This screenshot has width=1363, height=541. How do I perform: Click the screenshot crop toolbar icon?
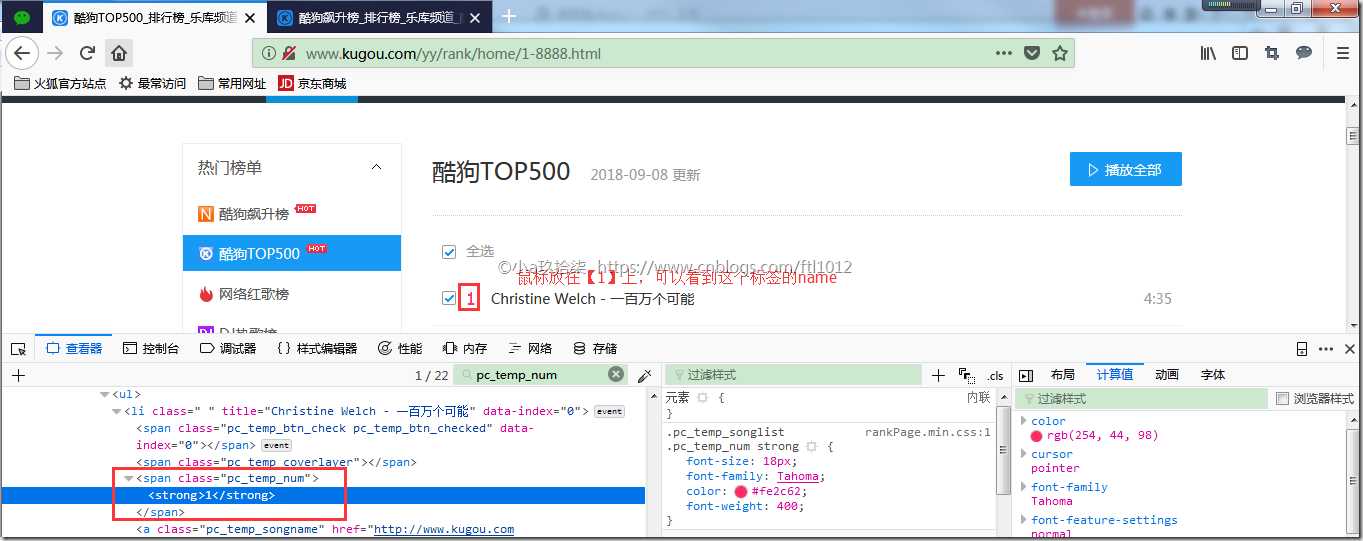click(1272, 53)
